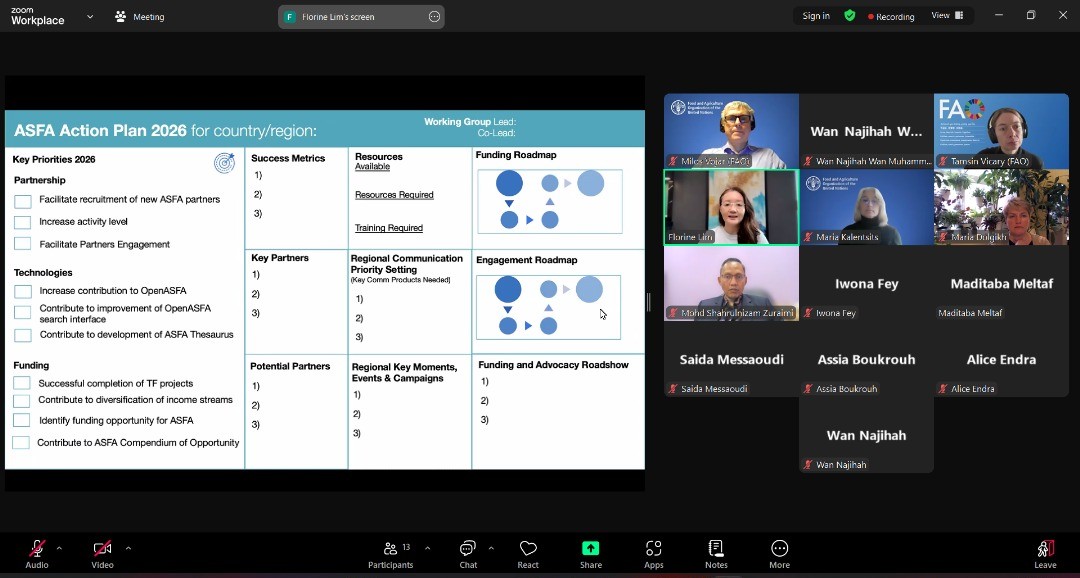Screen dimensions: 1080x578
Task: Check 'Identify funding opportunity for ASFA' box
Action: coord(22,421)
